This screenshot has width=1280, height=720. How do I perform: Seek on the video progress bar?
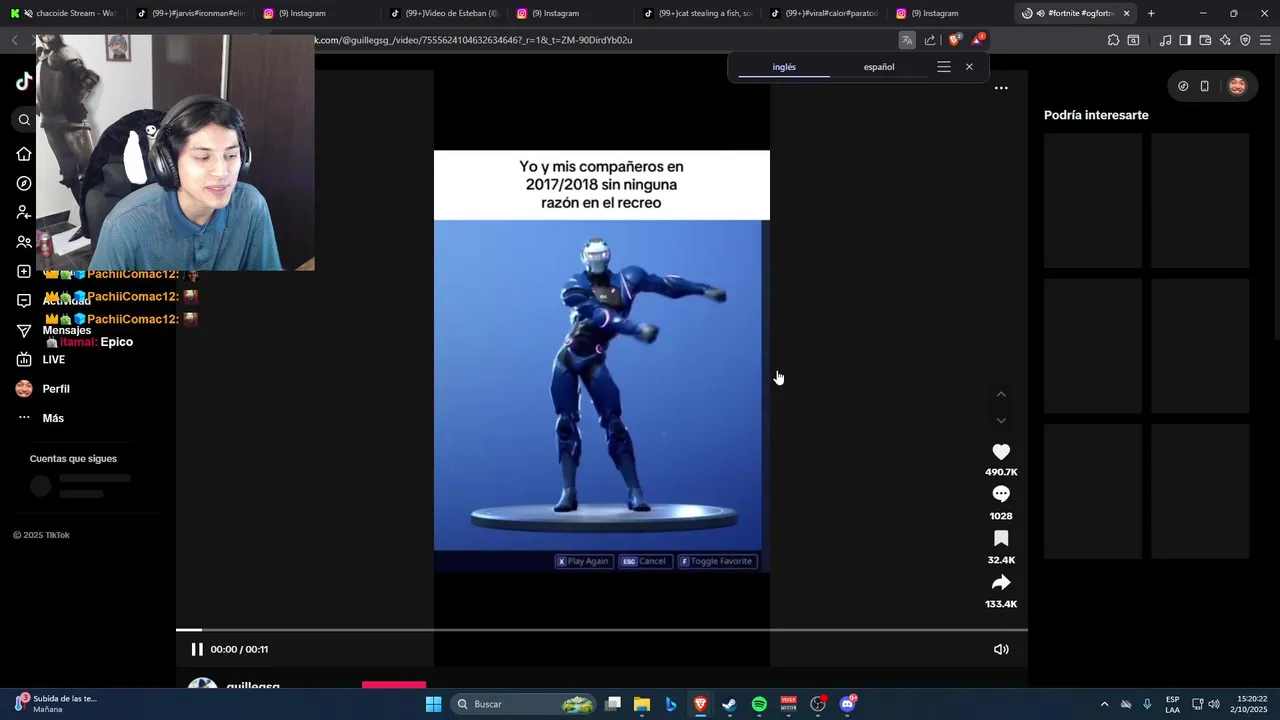tap(602, 630)
